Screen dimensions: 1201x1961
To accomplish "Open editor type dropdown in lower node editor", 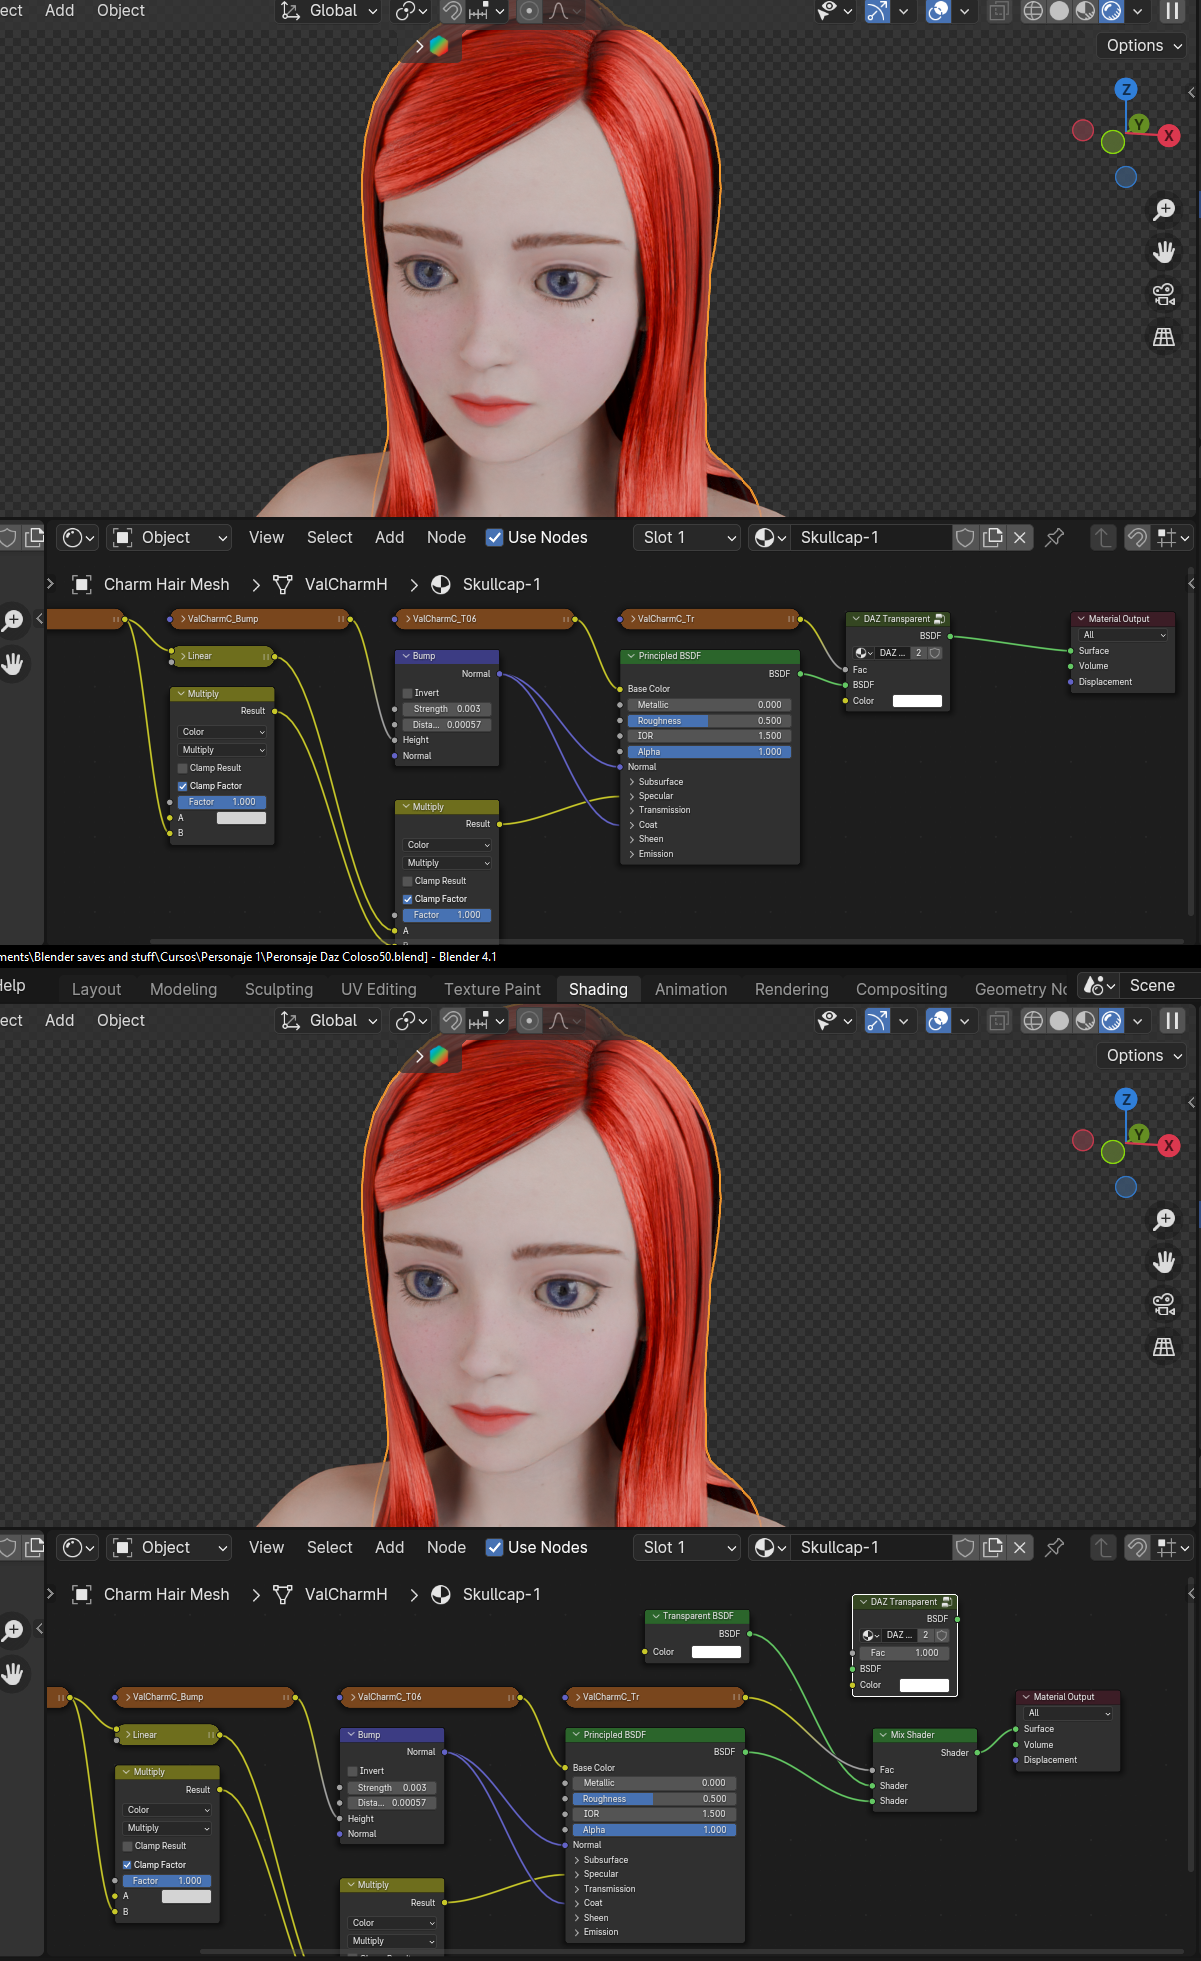I will pyautogui.click(x=78, y=1547).
